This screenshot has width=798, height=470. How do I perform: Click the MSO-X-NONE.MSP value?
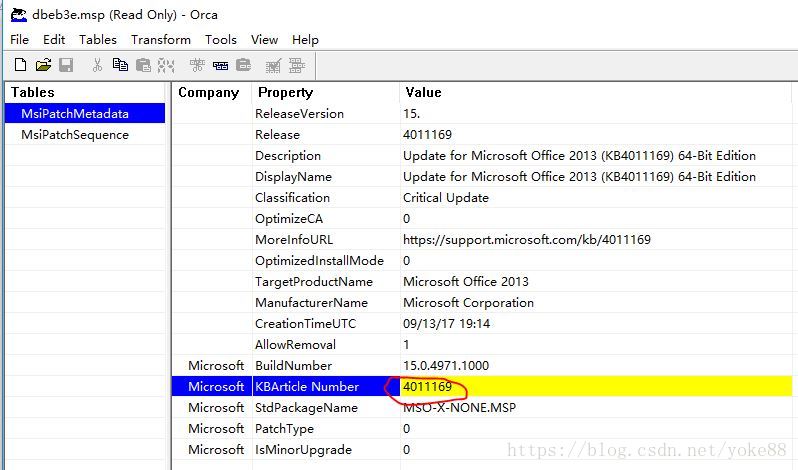pyautogui.click(x=460, y=407)
